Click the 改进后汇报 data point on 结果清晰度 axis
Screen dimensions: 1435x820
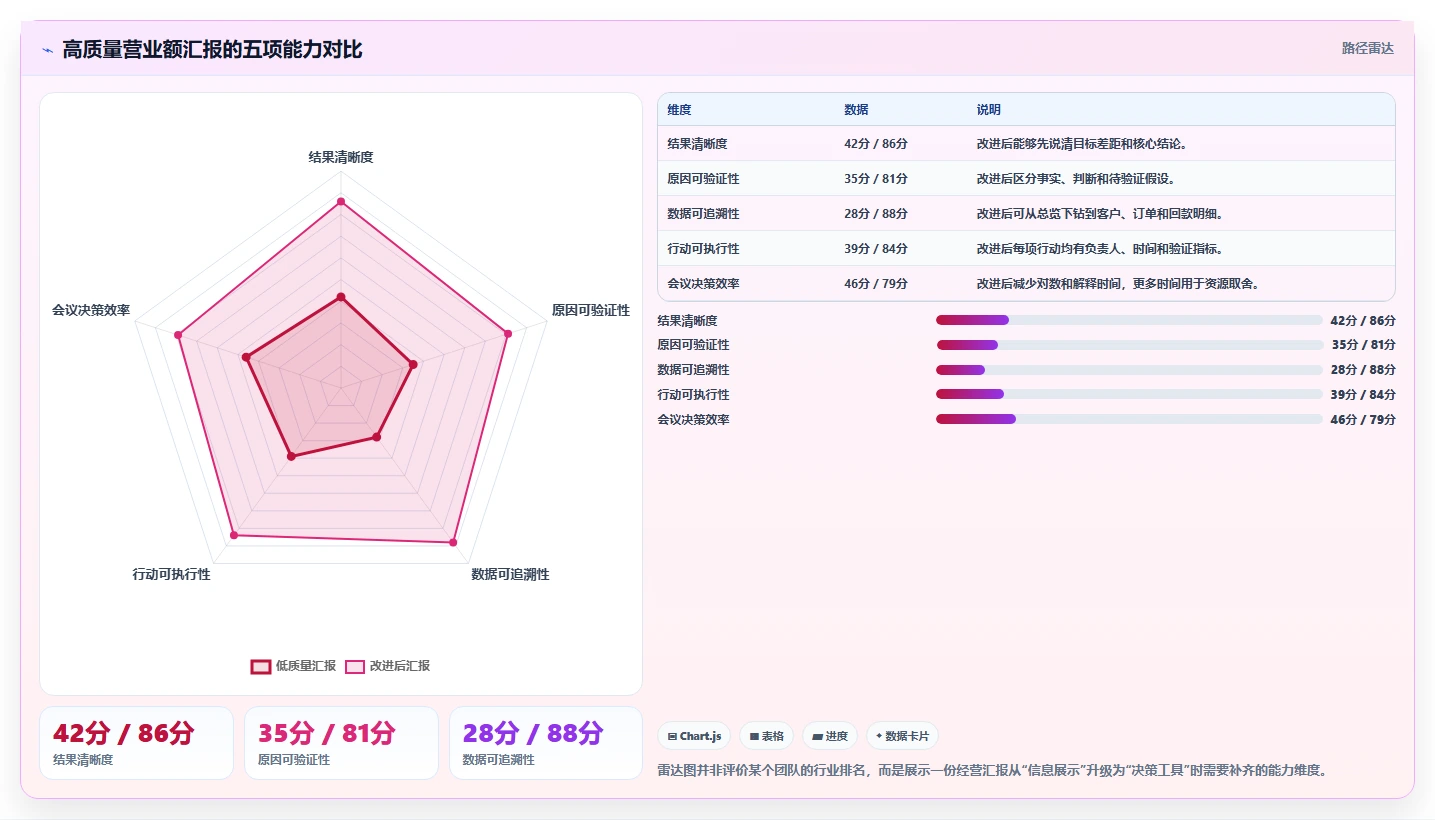click(341, 201)
